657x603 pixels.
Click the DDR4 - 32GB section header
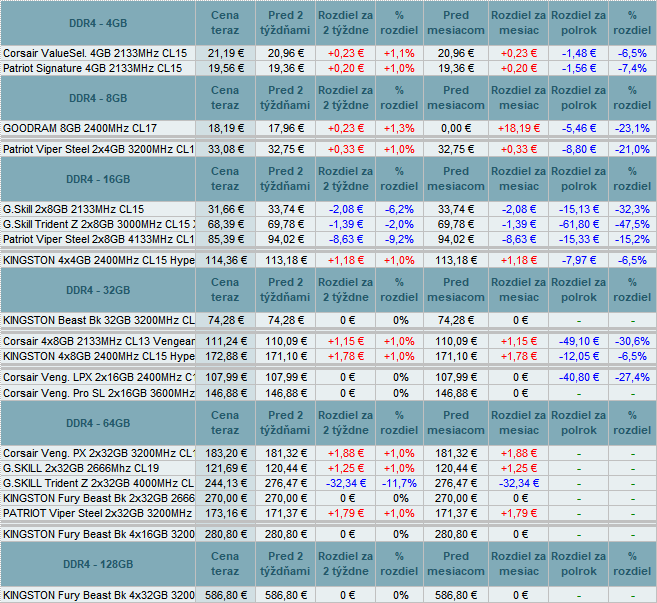click(x=98, y=290)
